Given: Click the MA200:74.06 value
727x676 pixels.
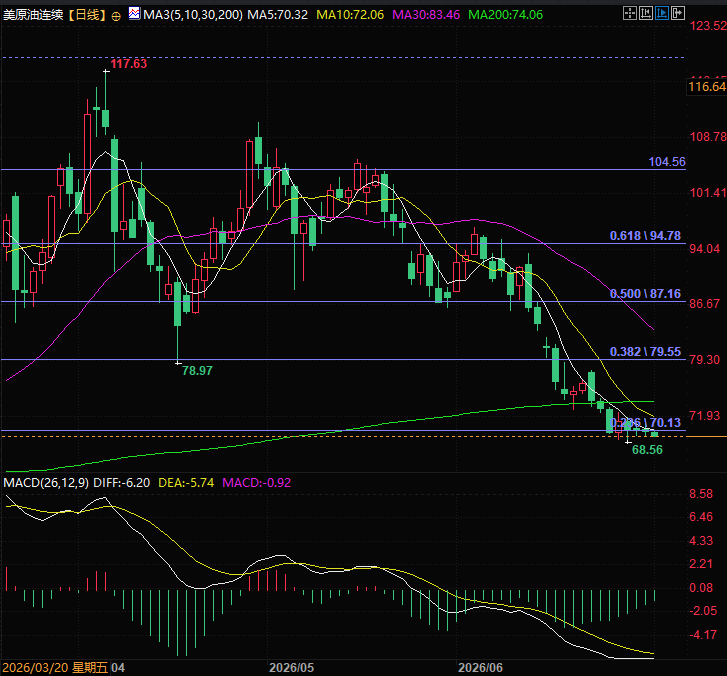Looking at the screenshot, I should [x=505, y=15].
